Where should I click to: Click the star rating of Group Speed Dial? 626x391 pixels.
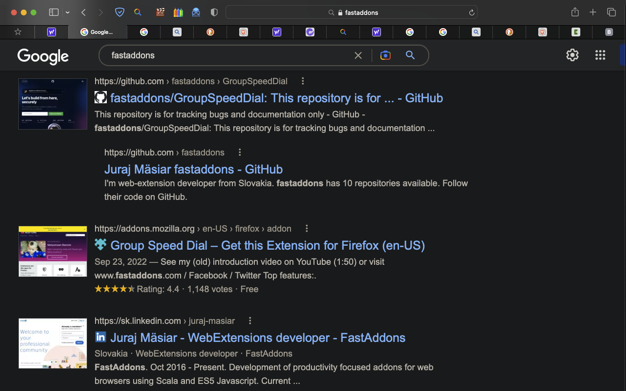tap(115, 289)
